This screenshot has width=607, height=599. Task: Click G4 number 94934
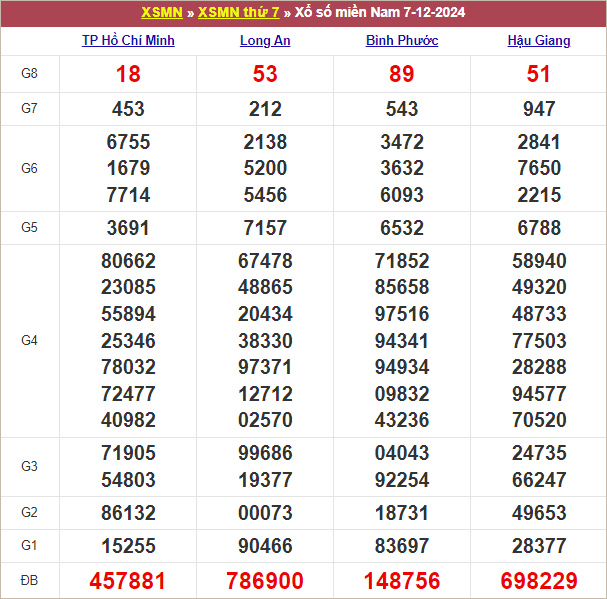pyautogui.click(x=402, y=367)
